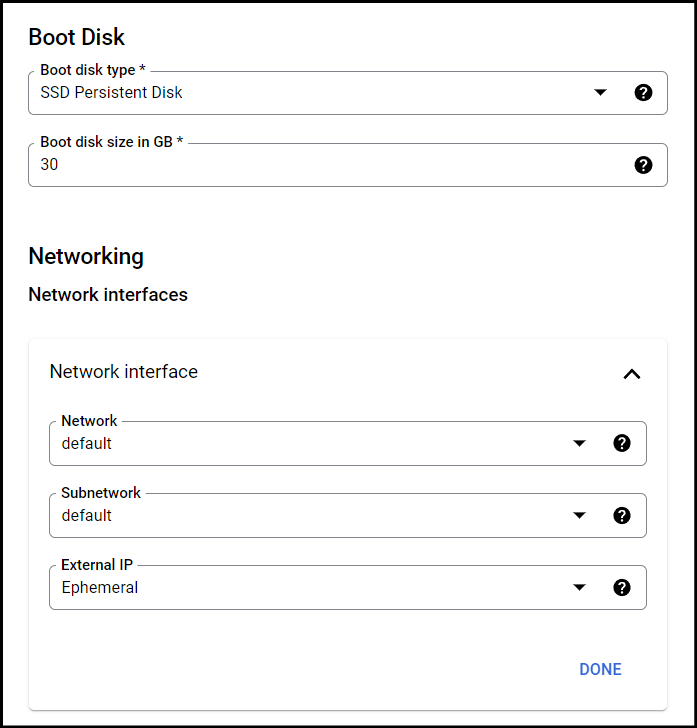The height and width of the screenshot is (728, 697).
Task: Click the Boot Disk section heading
Action: click(77, 37)
